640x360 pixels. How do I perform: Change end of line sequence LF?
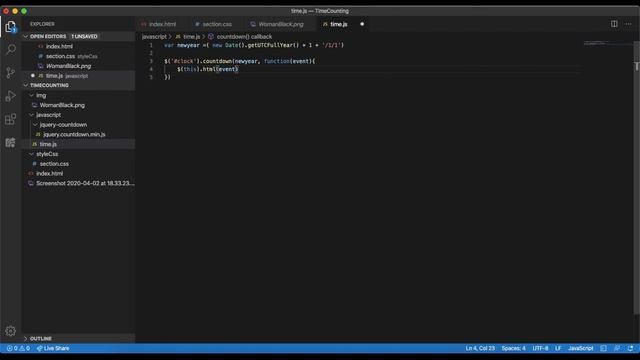558,348
